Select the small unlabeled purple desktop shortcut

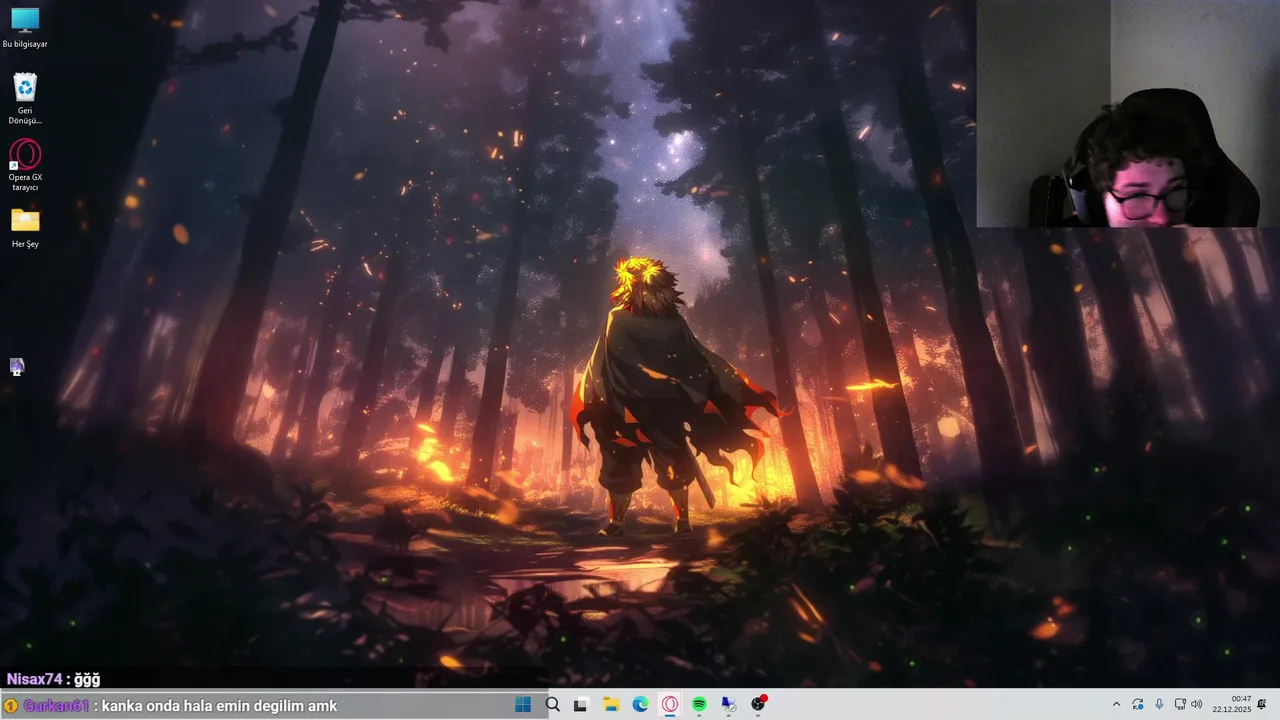click(17, 367)
